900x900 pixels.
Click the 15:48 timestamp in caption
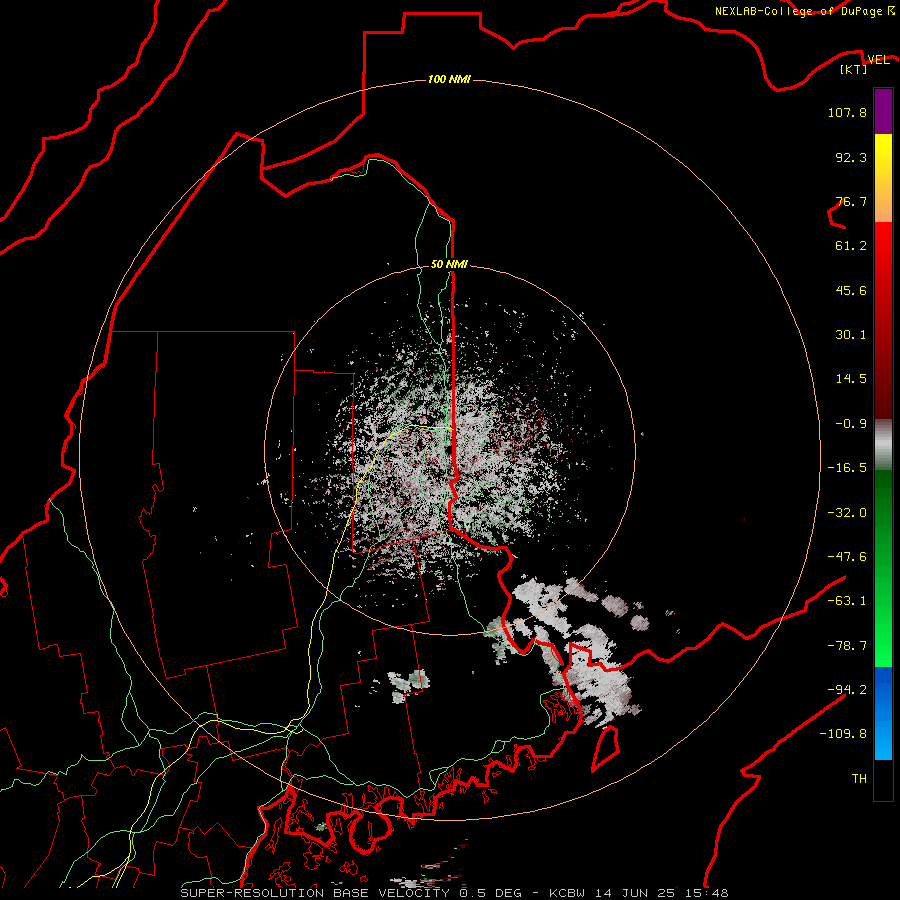click(705, 893)
